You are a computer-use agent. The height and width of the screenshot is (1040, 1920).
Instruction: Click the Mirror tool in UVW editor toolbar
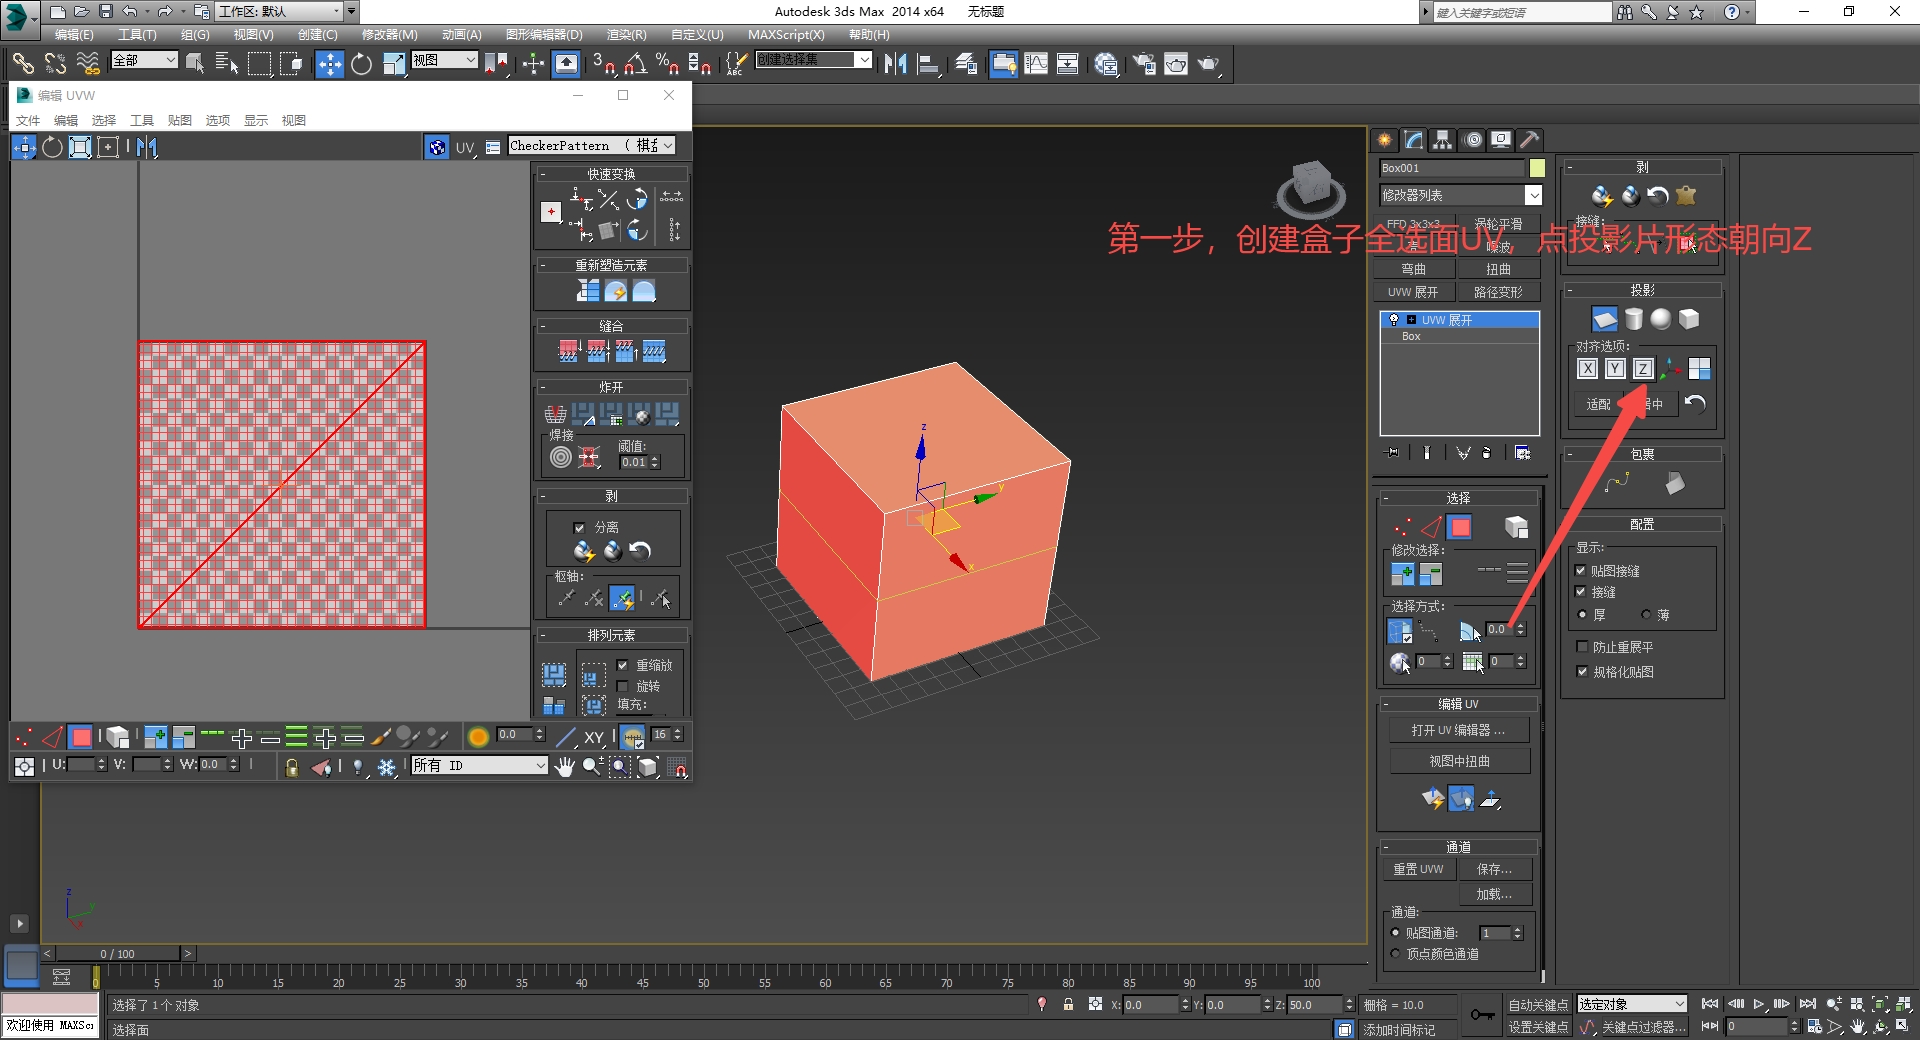click(x=147, y=148)
